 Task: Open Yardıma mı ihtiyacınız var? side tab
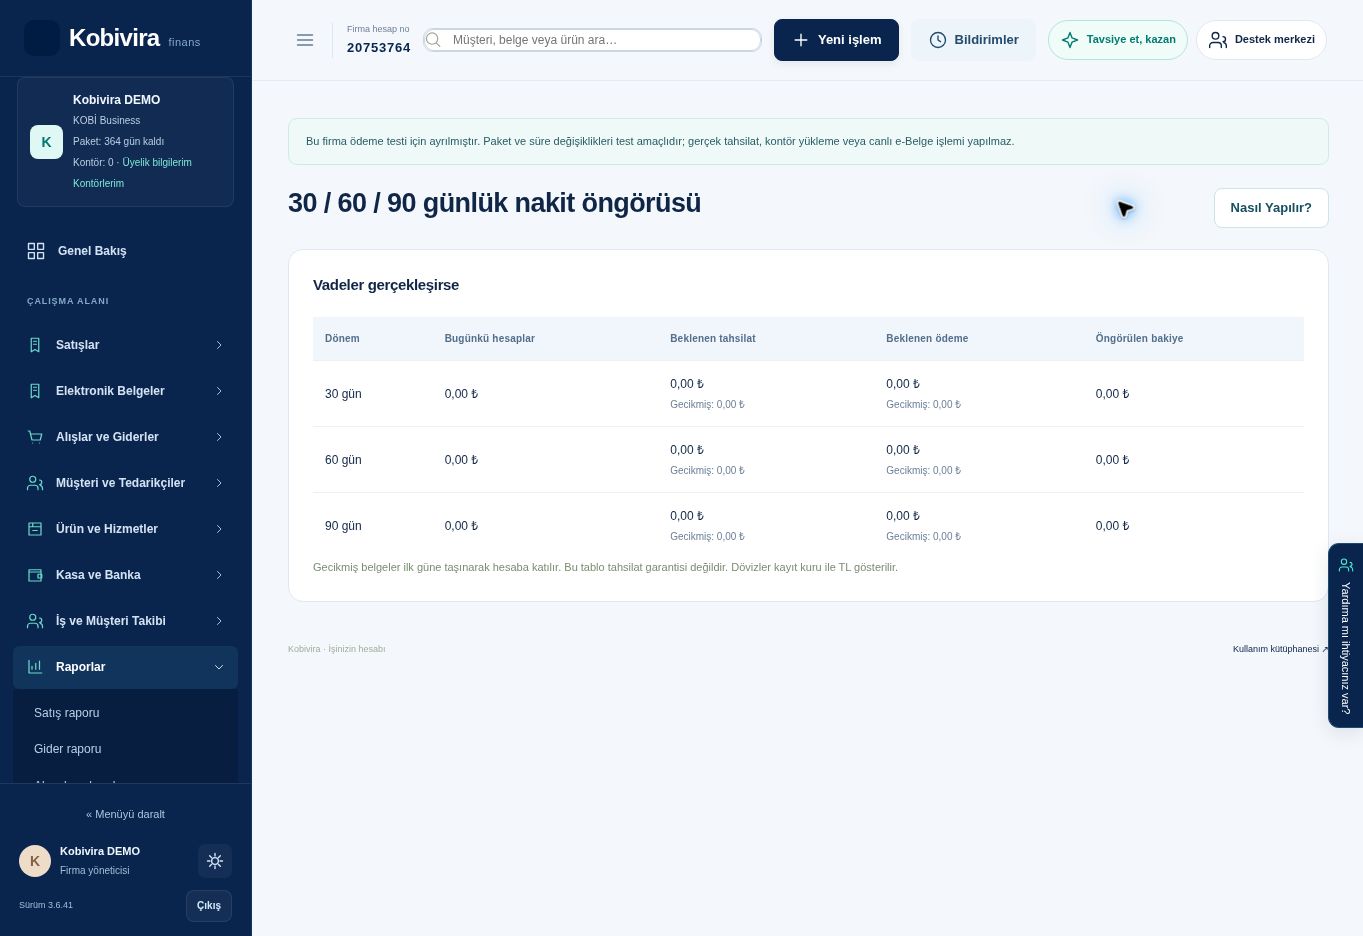click(1346, 635)
